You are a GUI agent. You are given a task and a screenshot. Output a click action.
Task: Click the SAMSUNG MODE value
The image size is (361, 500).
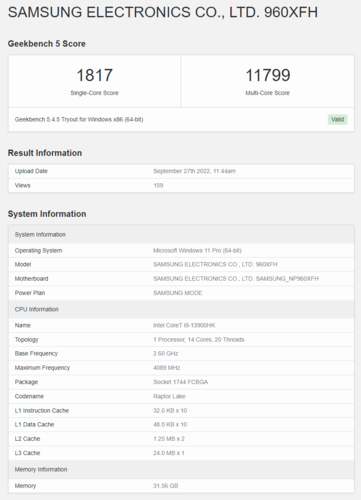click(178, 293)
